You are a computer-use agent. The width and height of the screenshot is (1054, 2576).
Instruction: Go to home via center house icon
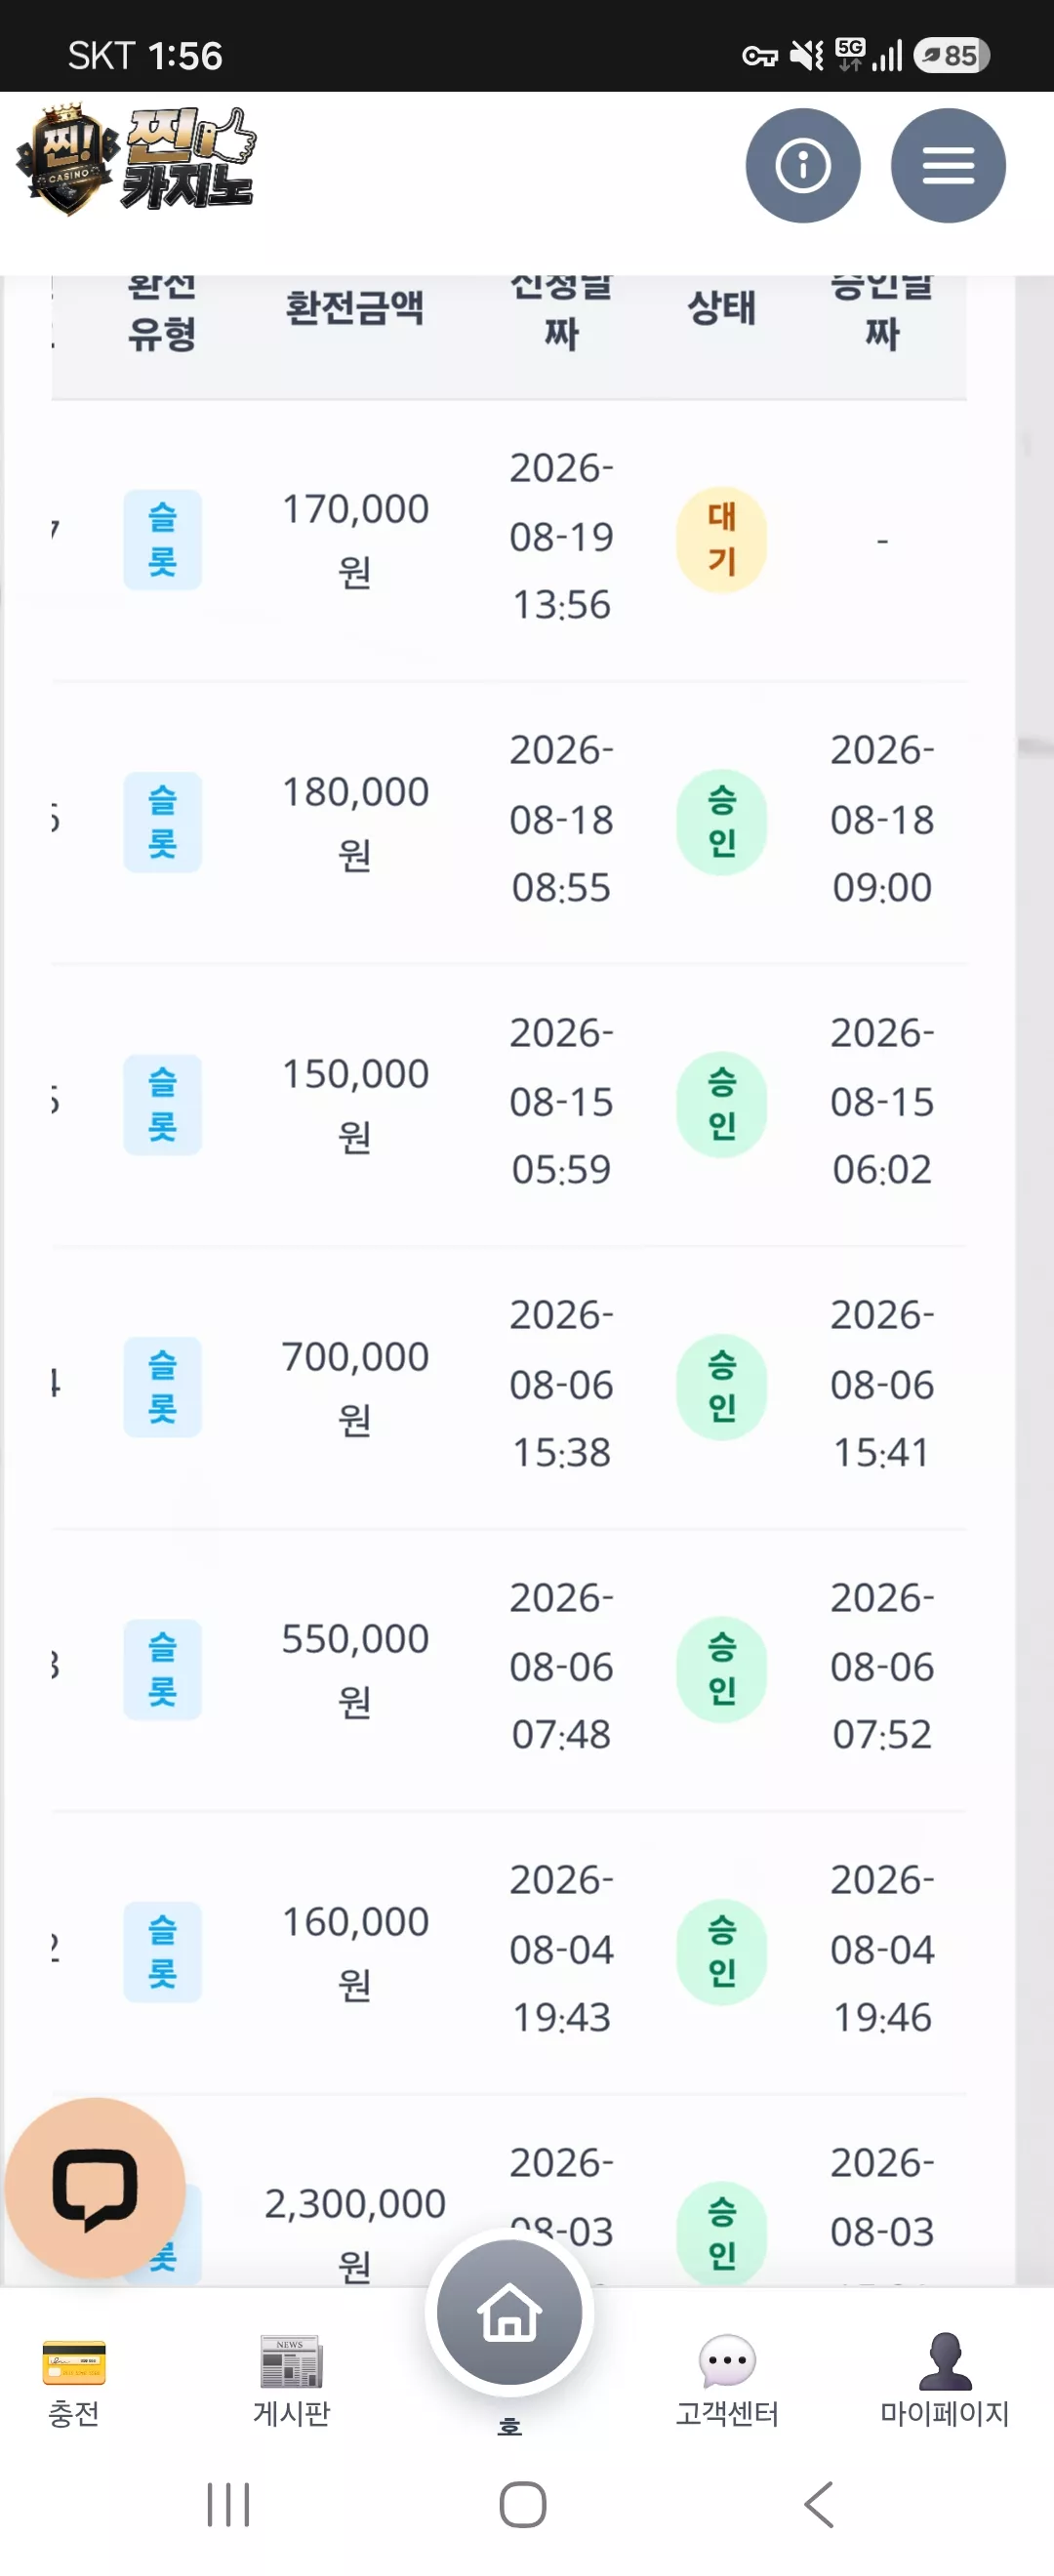pos(509,2312)
